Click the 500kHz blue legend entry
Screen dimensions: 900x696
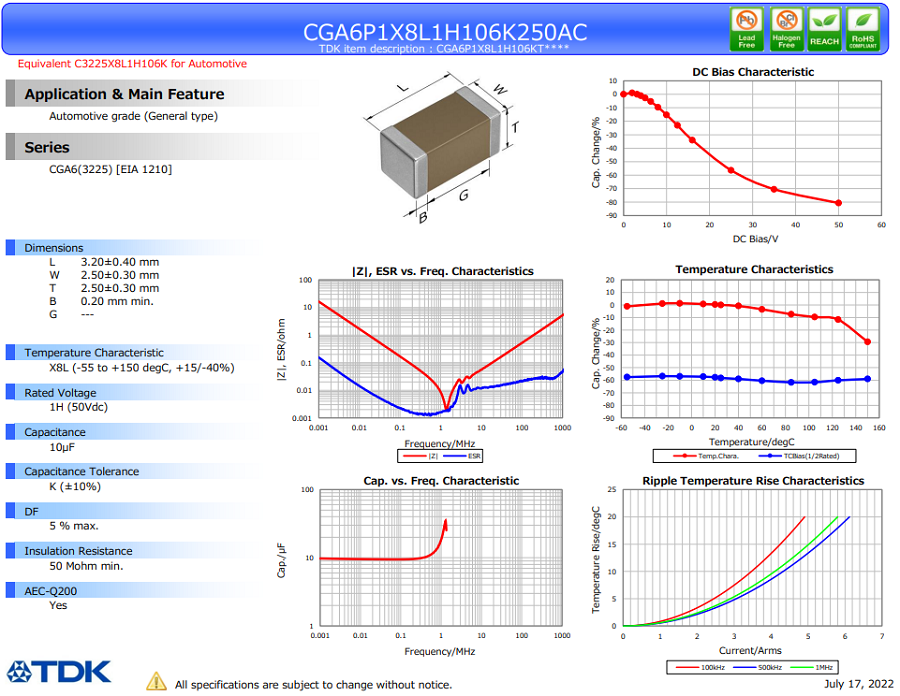(x=757, y=667)
